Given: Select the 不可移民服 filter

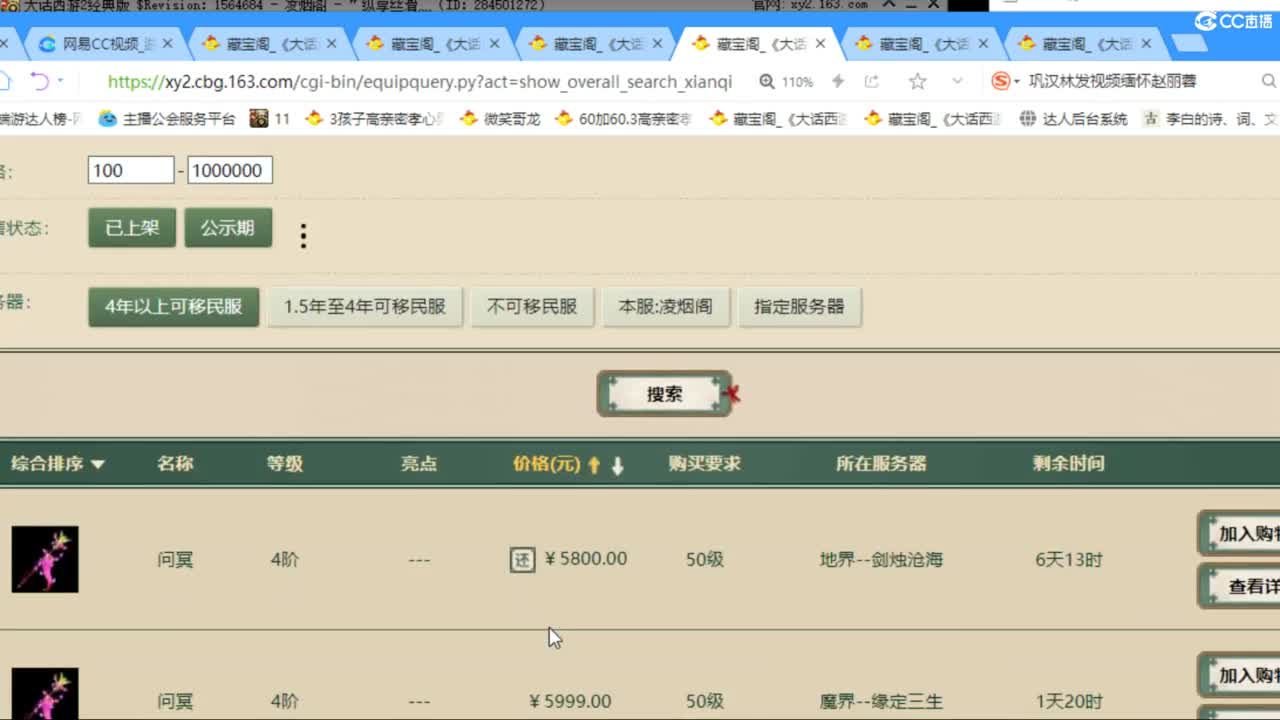Looking at the screenshot, I should pos(532,307).
